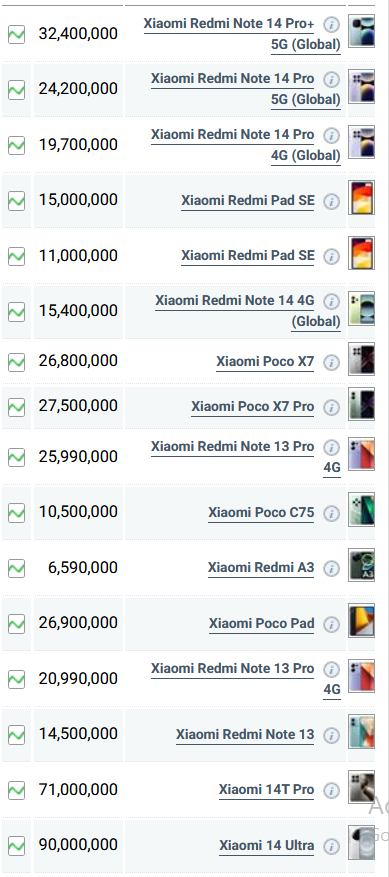This screenshot has width=389, height=877.
Task: Click info icon next to Xiaomi Poco Pad
Action: click(x=331, y=624)
